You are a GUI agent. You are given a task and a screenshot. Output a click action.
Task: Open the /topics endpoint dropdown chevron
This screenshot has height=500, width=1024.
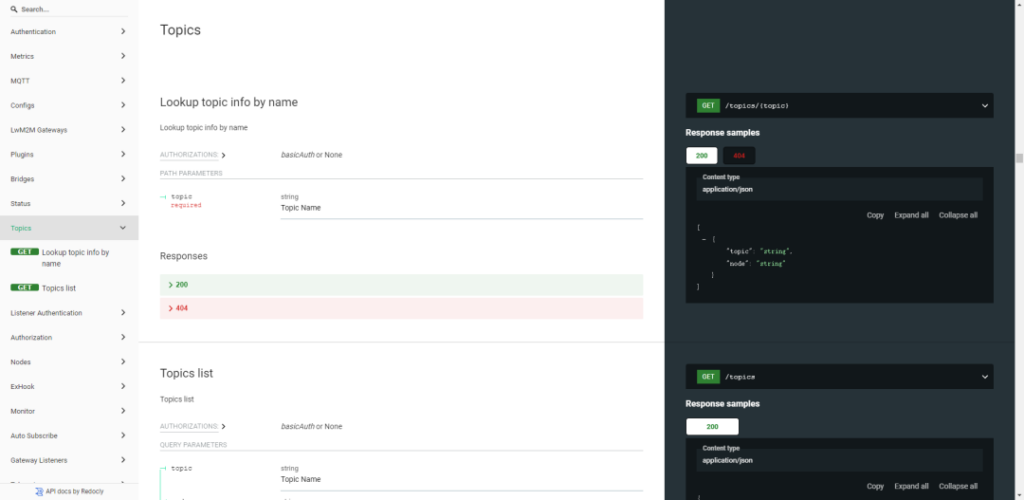985,377
